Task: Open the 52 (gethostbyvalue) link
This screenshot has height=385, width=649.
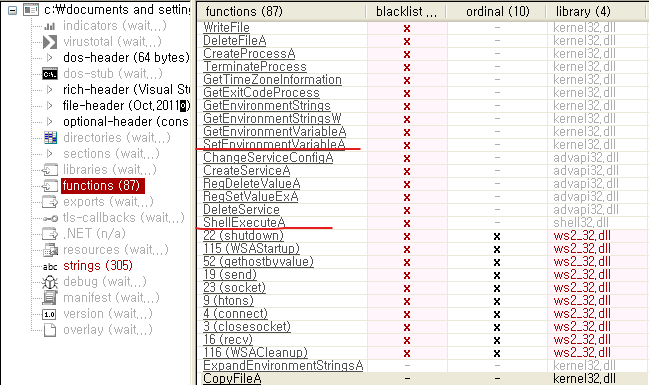Action: tap(258, 262)
